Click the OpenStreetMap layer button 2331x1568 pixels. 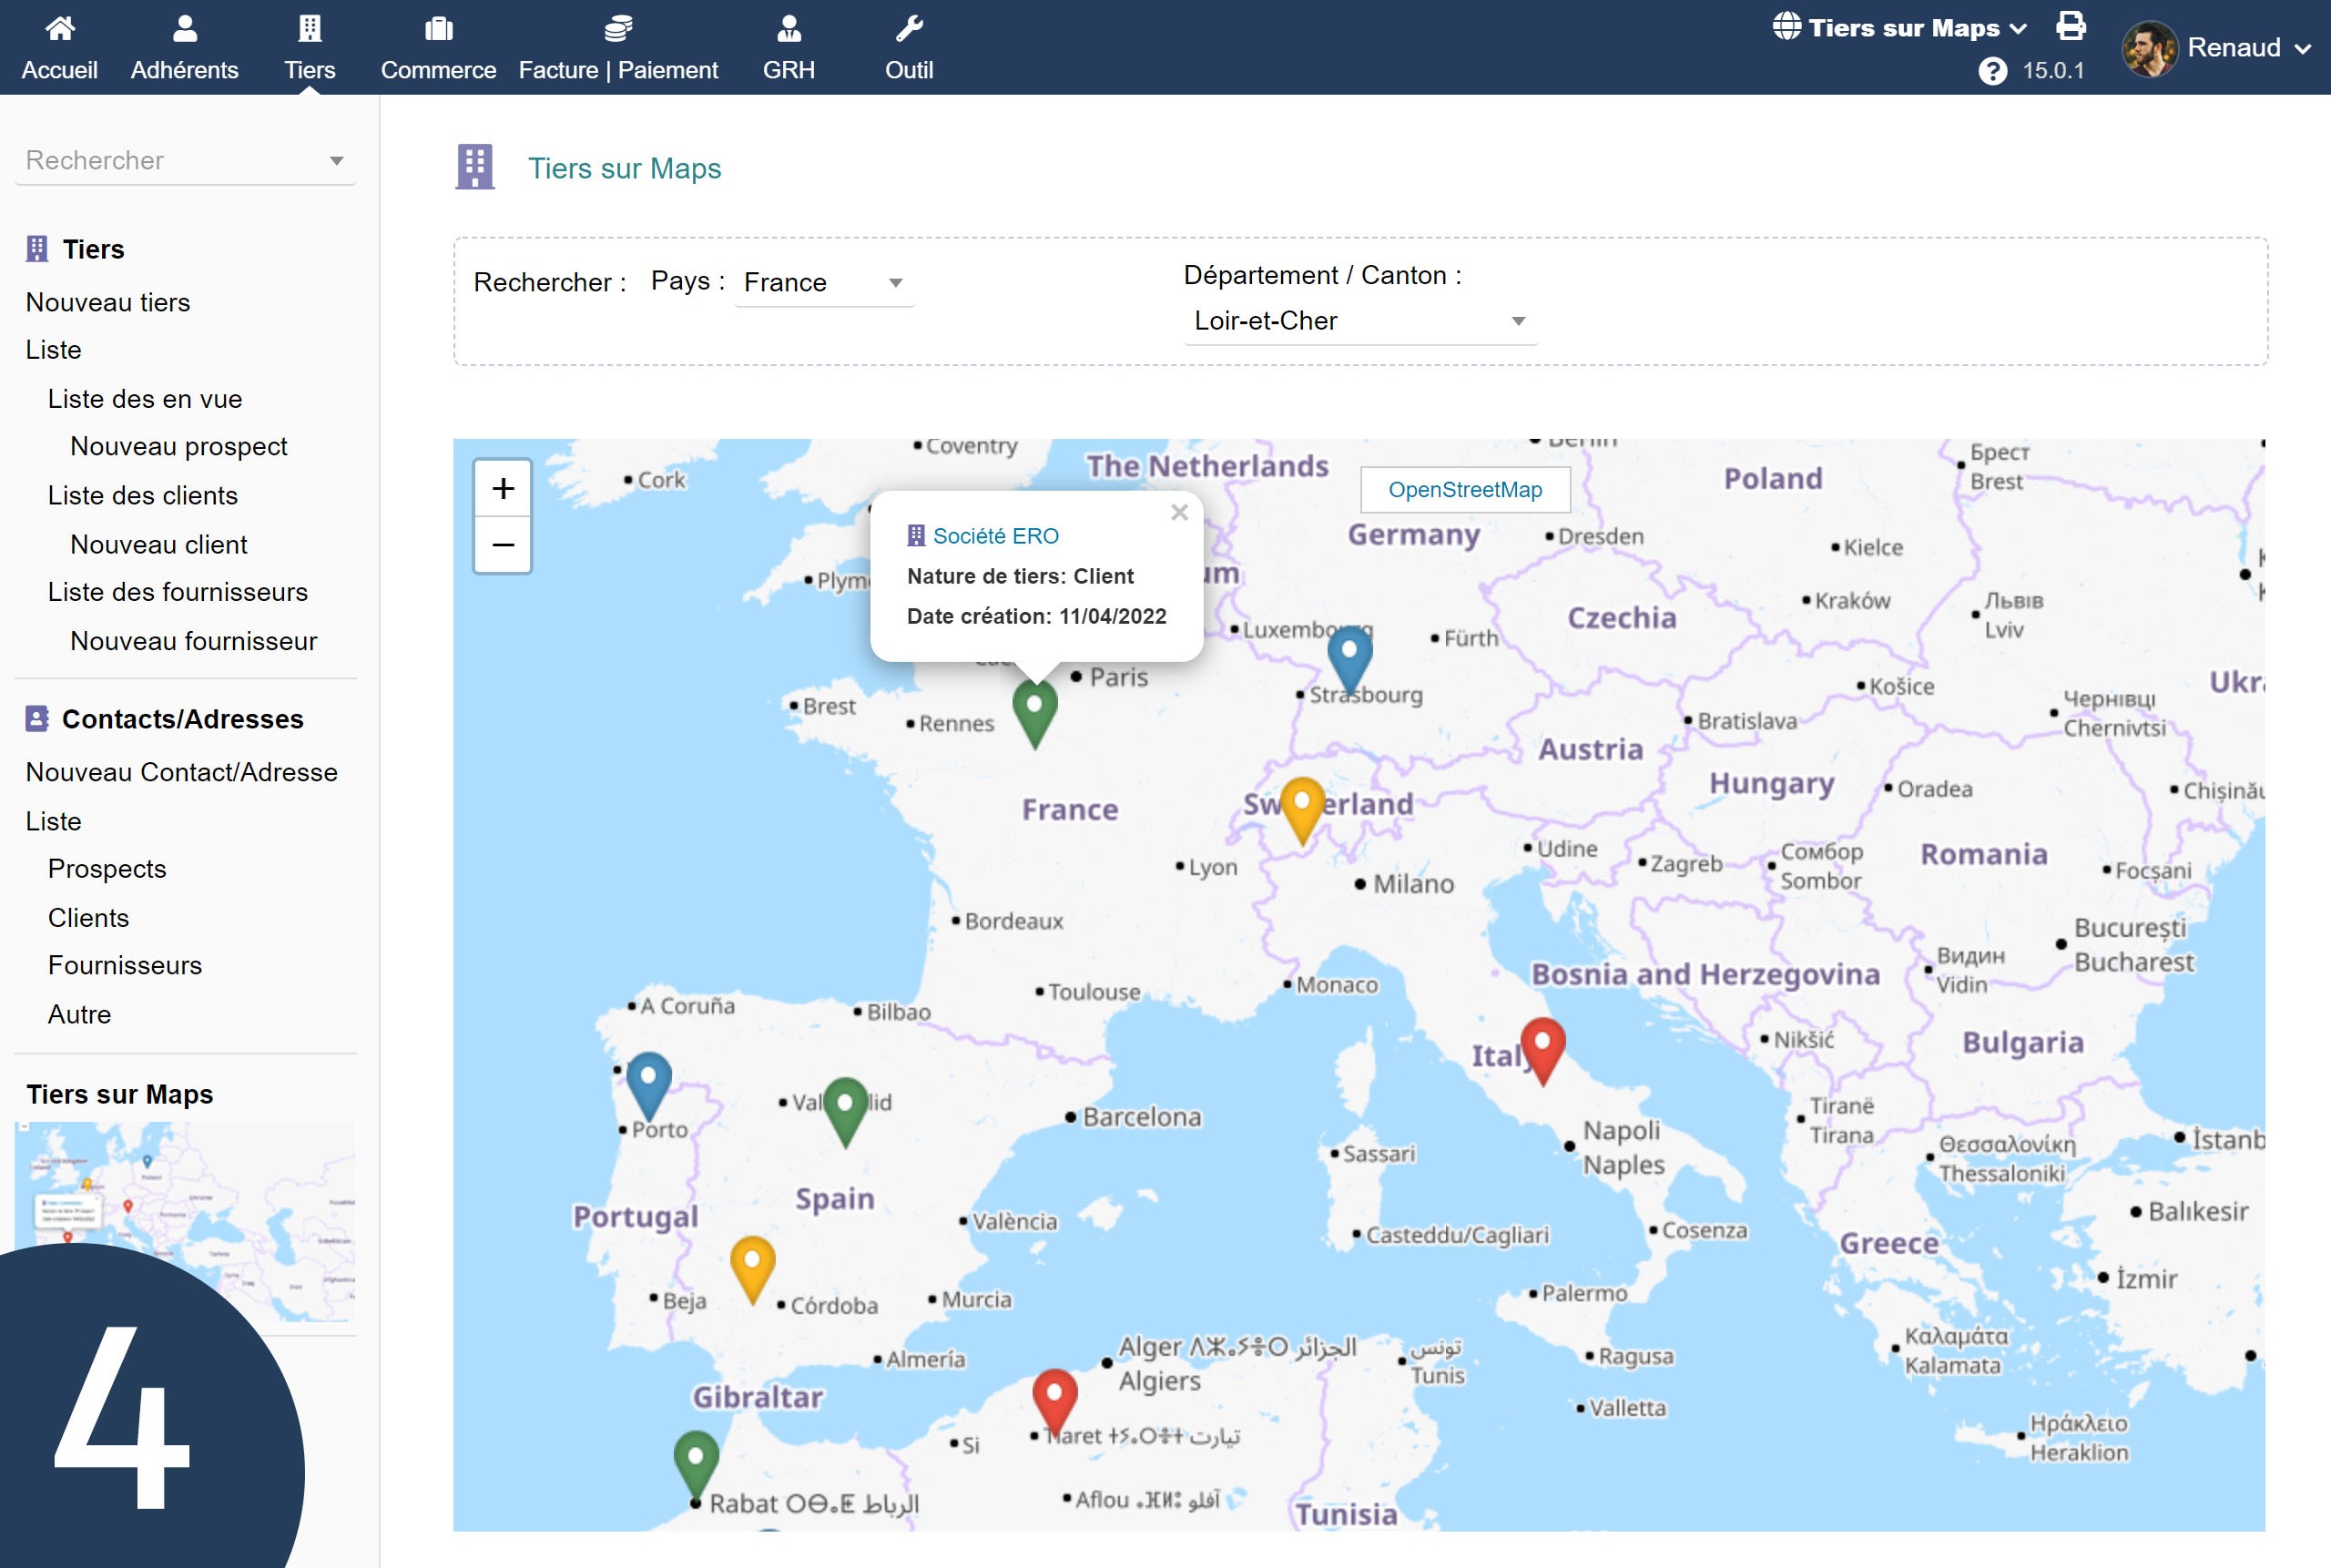(1464, 490)
